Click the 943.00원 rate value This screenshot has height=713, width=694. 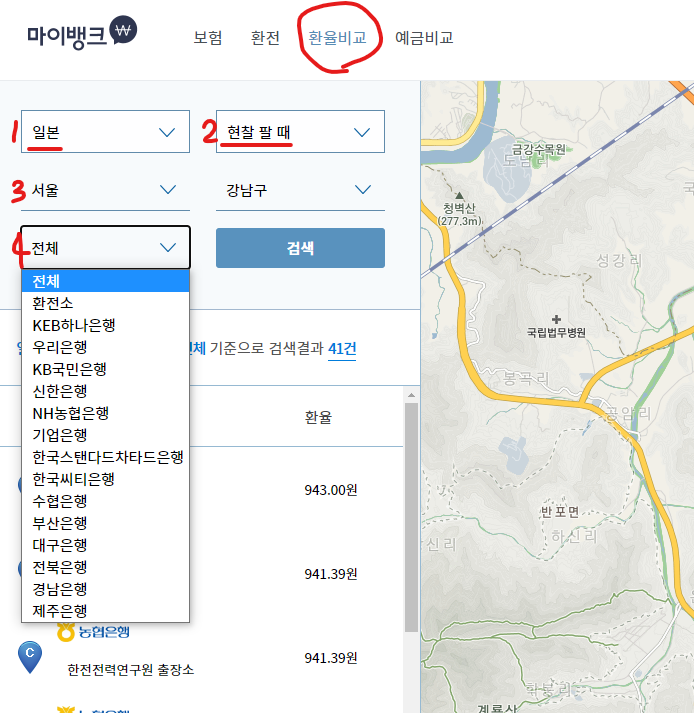[x=331, y=490]
